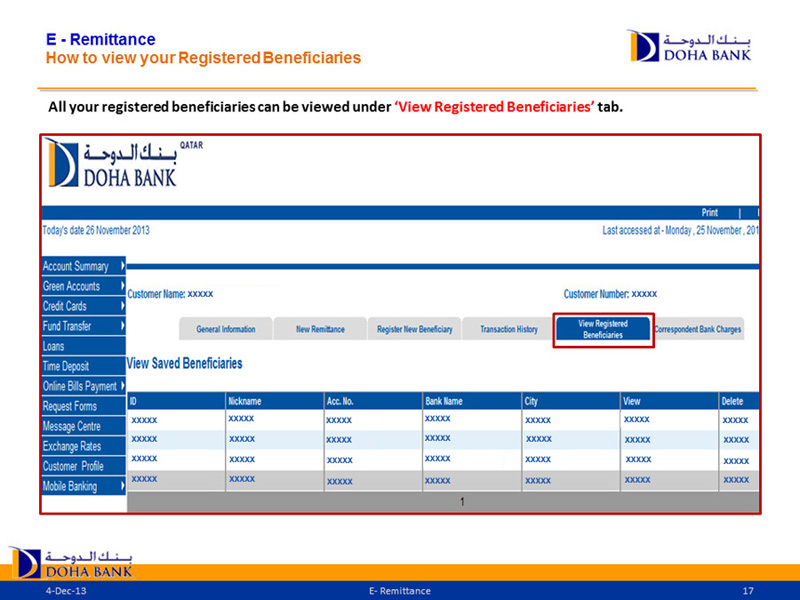Screen dimensions: 800x600
Task: Select the Transaction History tab
Action: (x=508, y=330)
